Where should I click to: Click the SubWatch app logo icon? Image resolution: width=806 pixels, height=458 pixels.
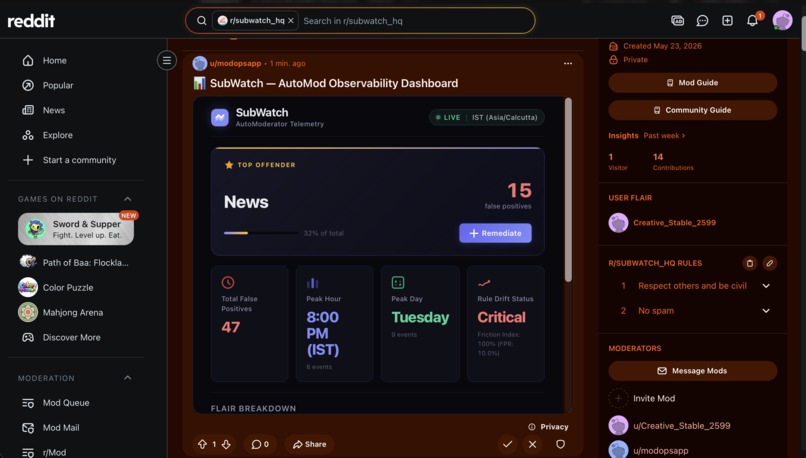219,117
